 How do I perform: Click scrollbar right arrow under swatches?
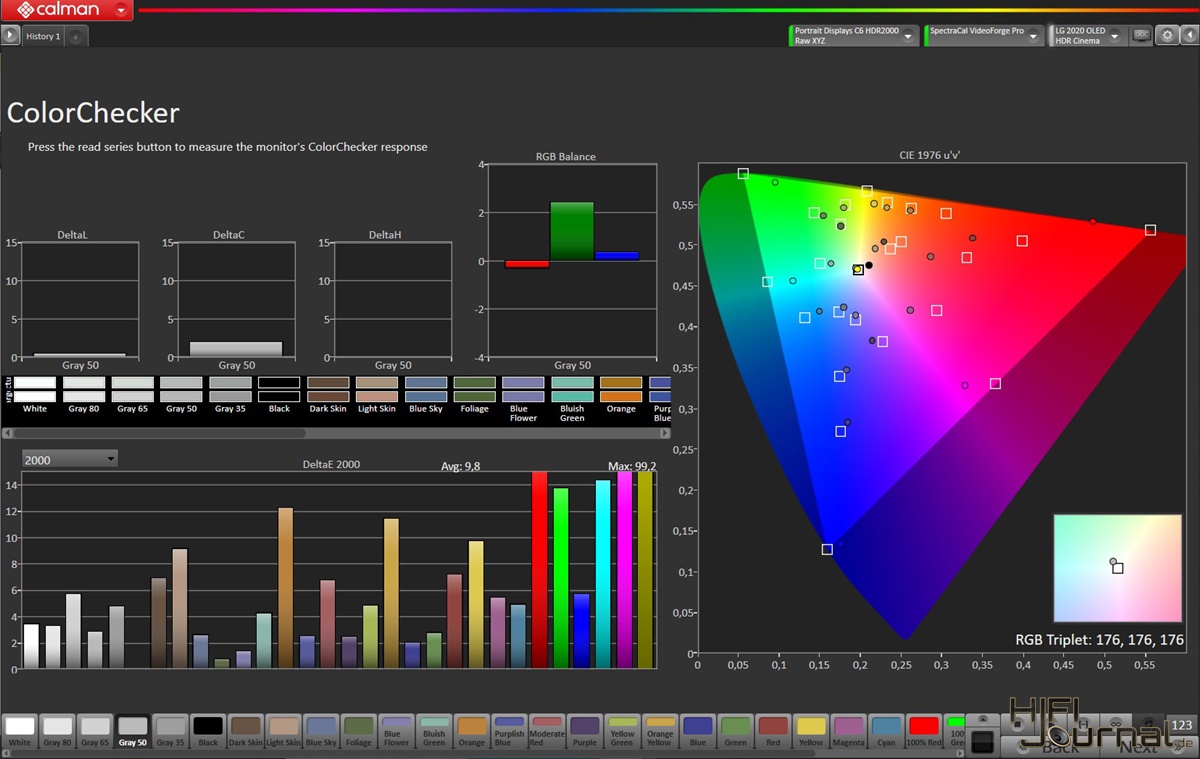point(665,434)
